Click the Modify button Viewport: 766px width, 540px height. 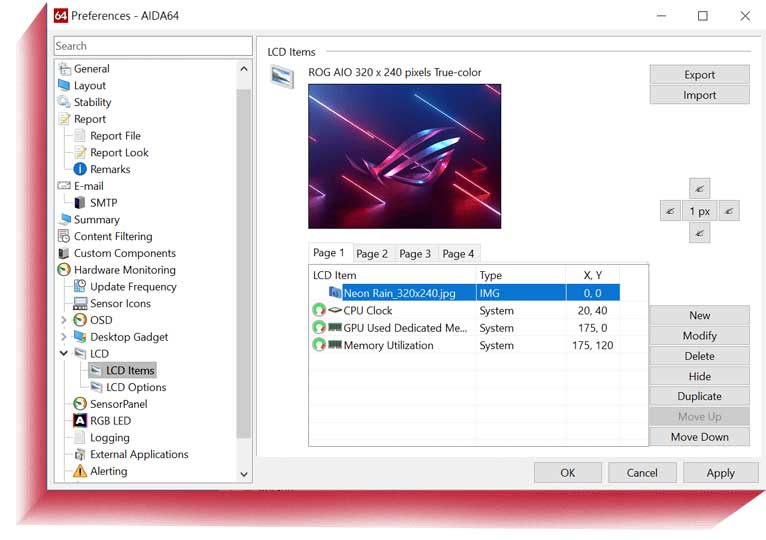coord(699,336)
